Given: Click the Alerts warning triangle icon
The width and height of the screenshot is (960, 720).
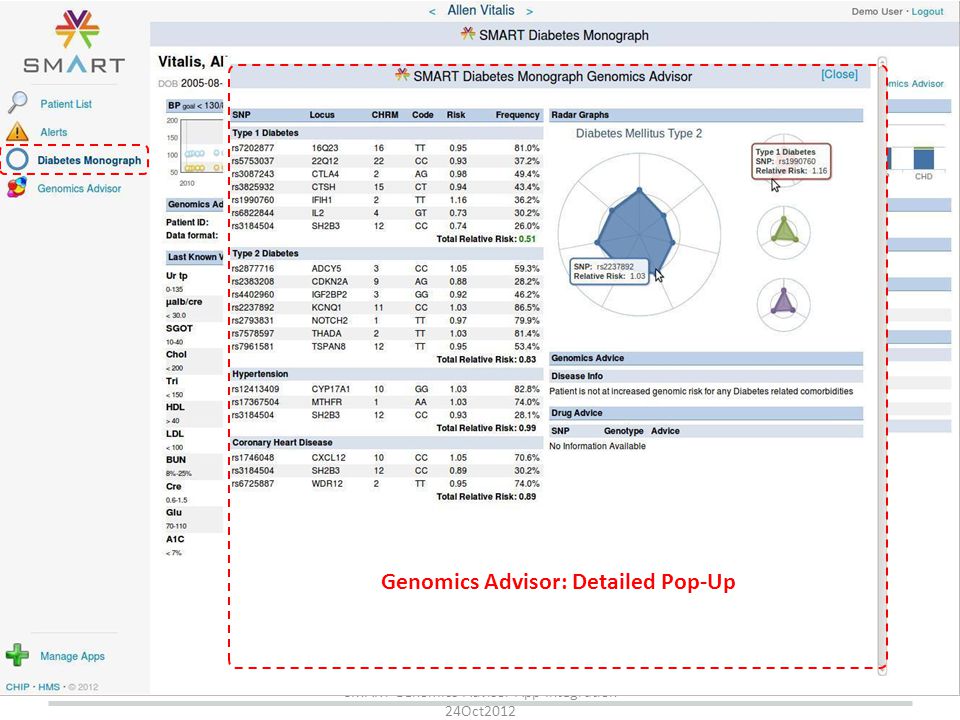Looking at the screenshot, I should 17,131.
